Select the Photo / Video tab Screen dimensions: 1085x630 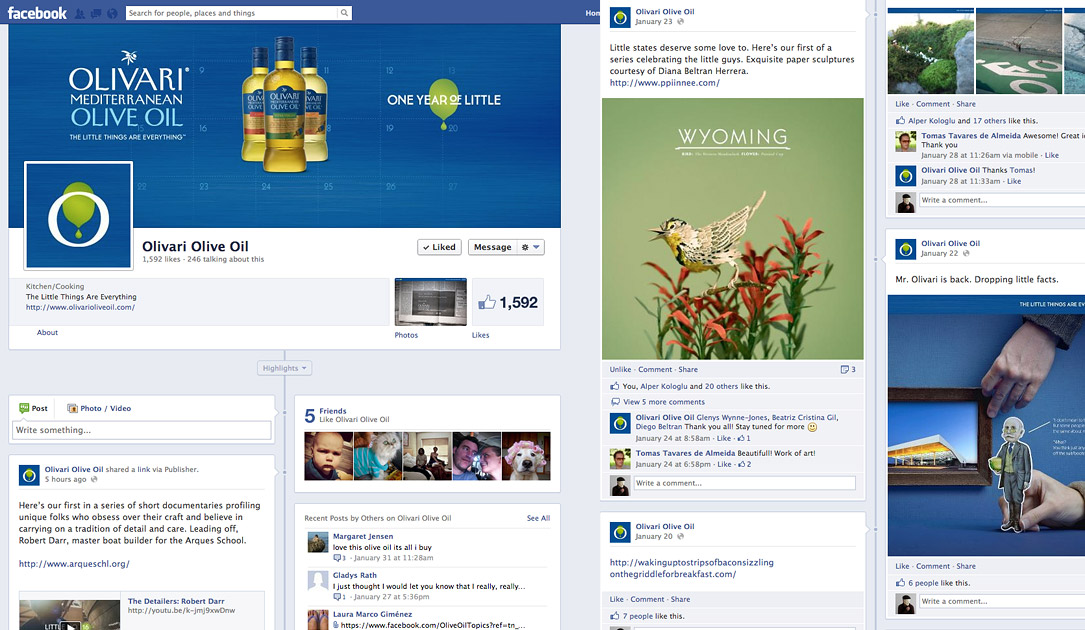pos(99,408)
